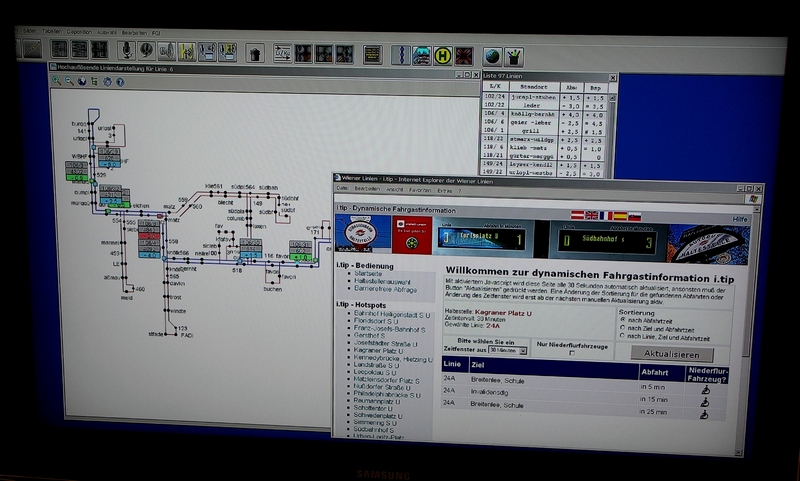Click the microphone icon in the top toolbar
The image size is (800, 481).
point(127,50)
